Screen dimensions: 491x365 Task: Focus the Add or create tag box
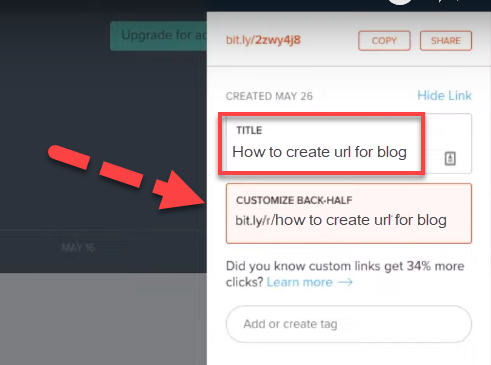click(x=349, y=324)
